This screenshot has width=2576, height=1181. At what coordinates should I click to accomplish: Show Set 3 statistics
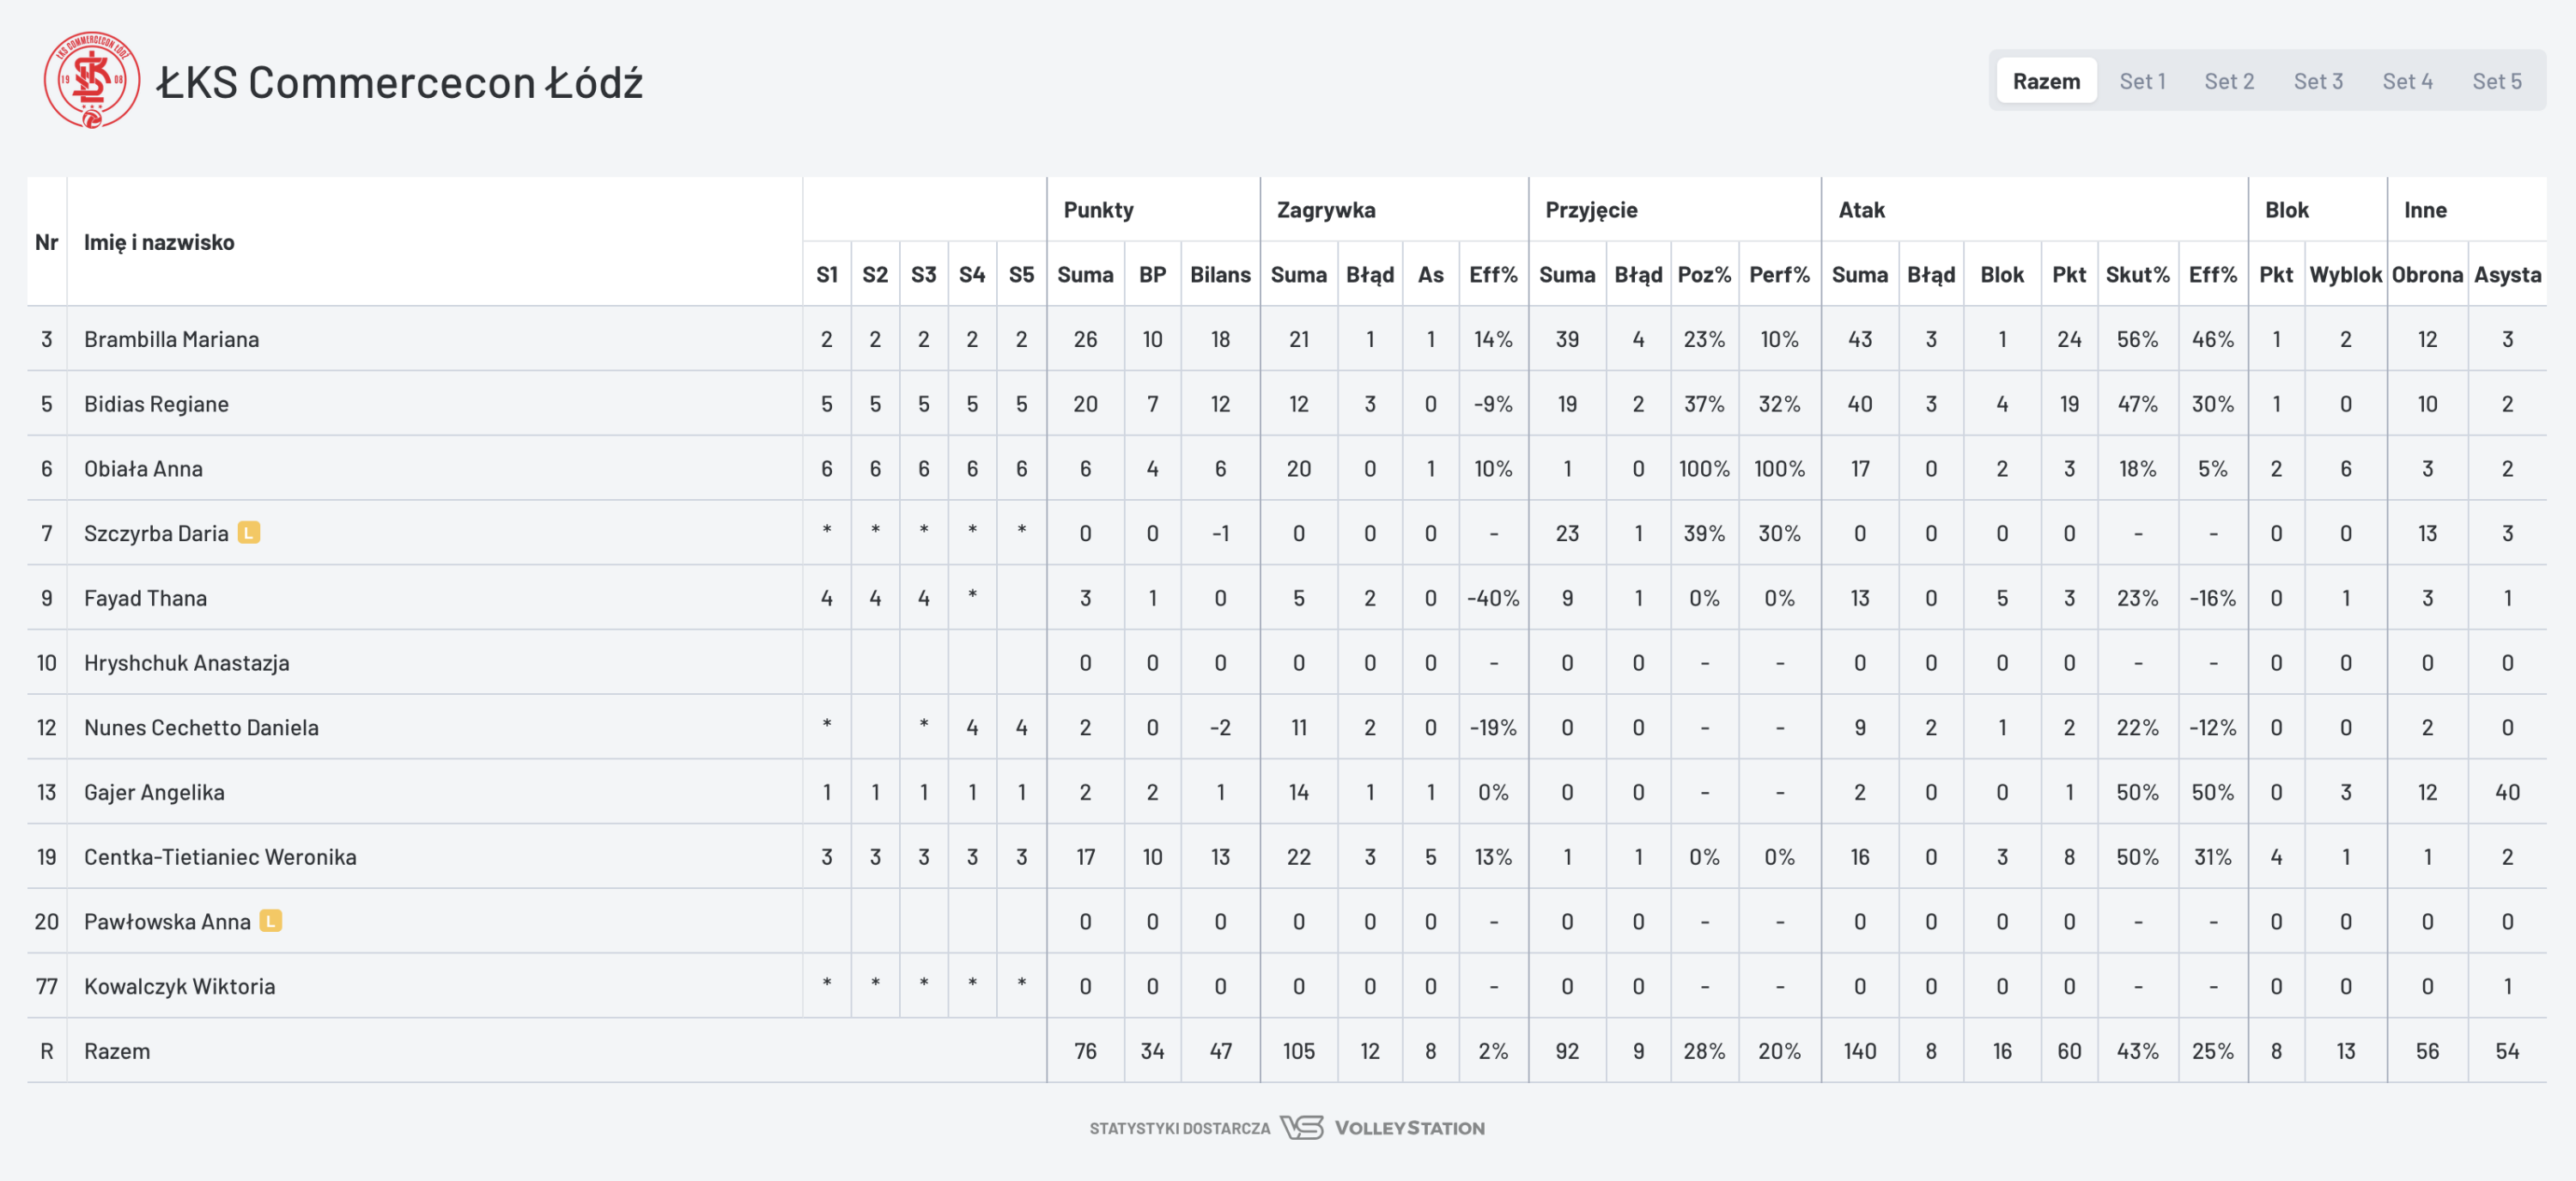pyautogui.click(x=2318, y=81)
